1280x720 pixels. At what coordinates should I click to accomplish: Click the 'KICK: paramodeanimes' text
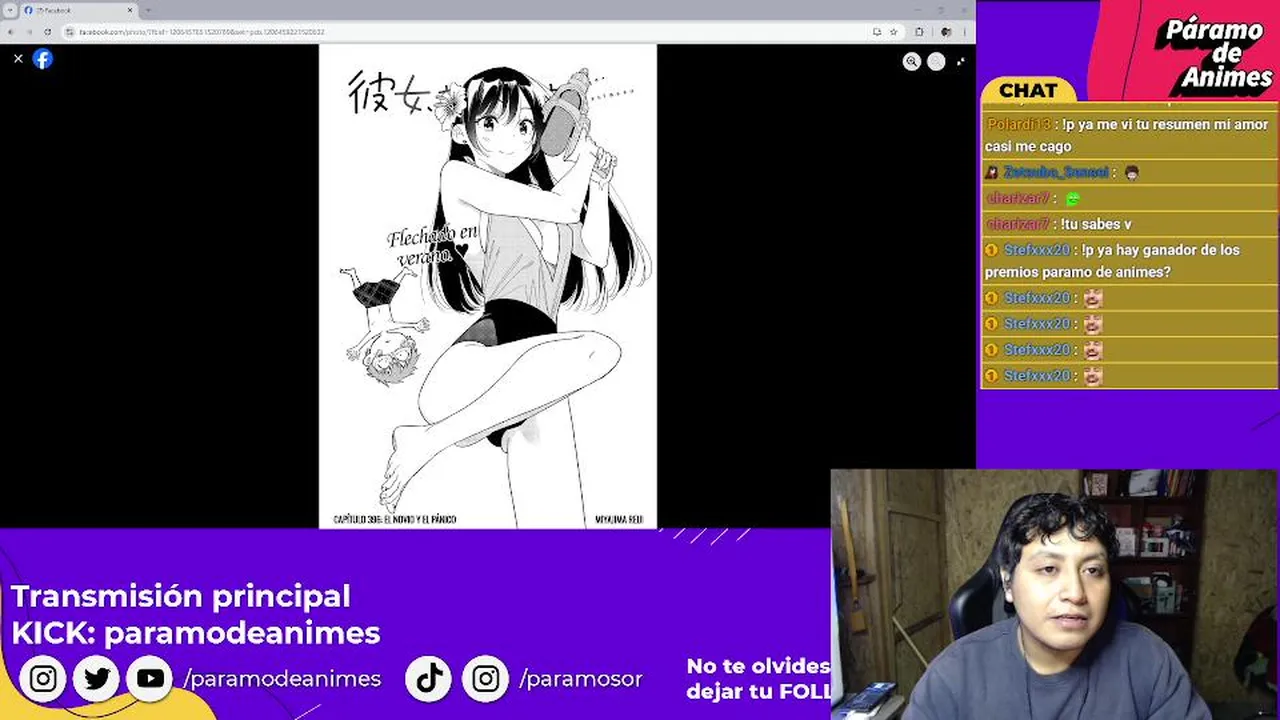coord(196,633)
